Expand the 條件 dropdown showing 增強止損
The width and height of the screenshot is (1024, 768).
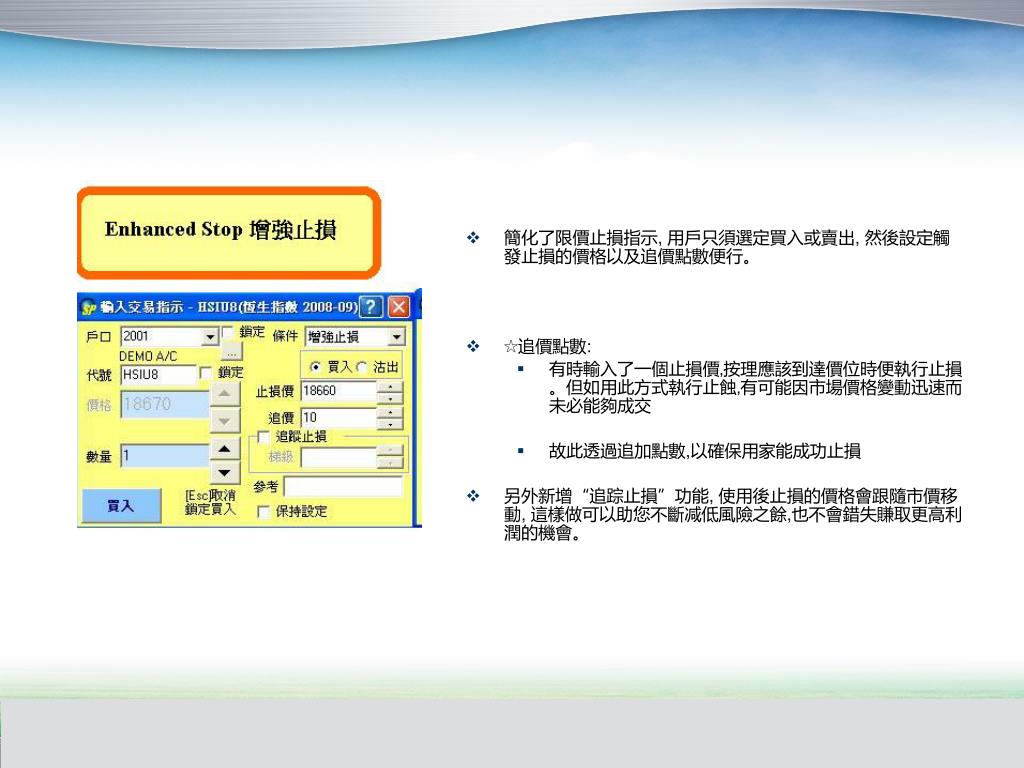(396, 337)
